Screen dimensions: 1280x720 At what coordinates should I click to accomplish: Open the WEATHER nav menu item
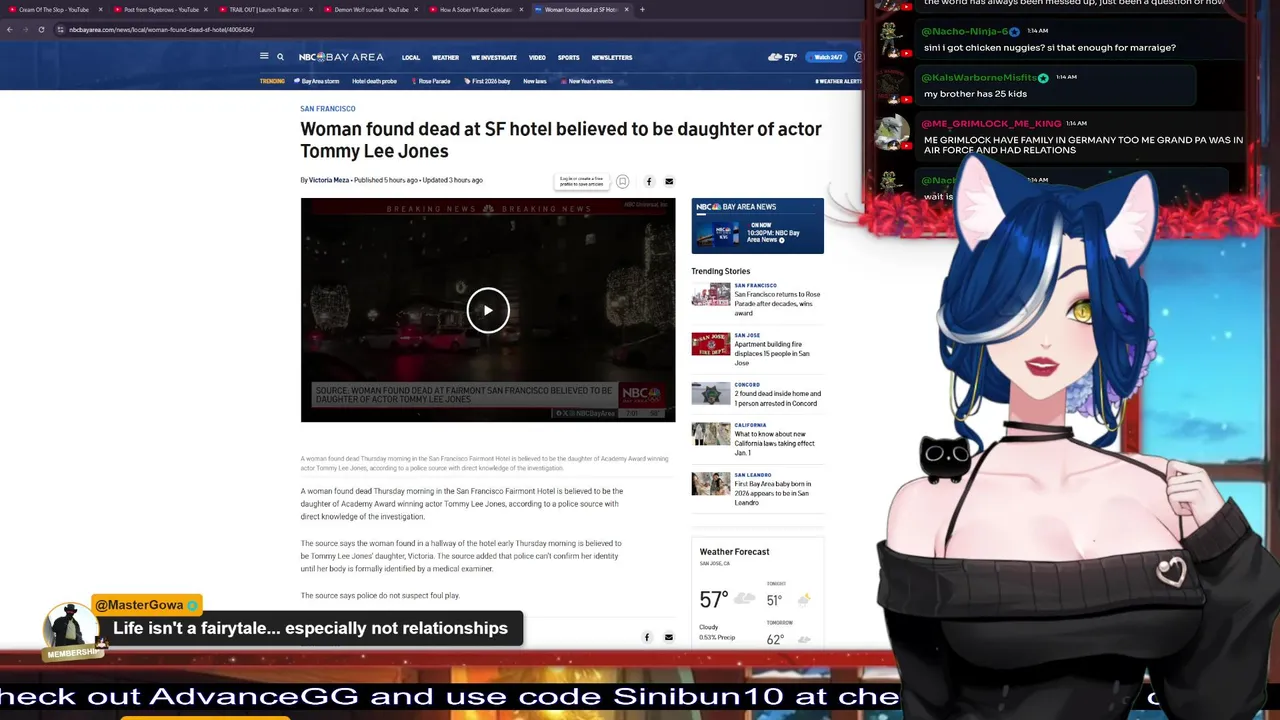pos(445,57)
